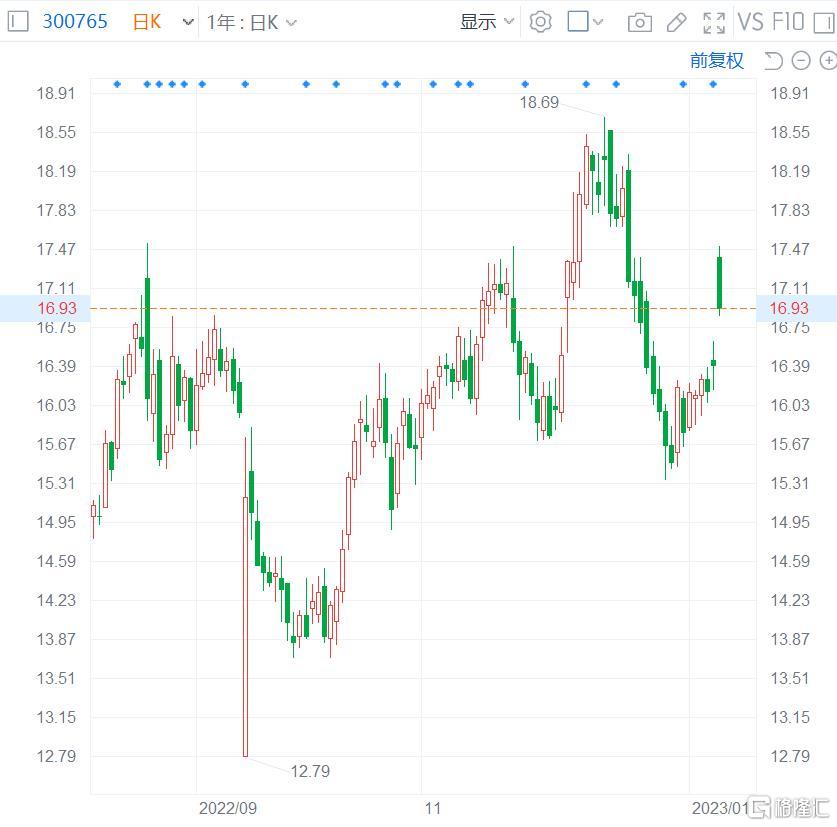
Task: Zoom in the chart with plus icon
Action: pyautogui.click(x=828, y=60)
